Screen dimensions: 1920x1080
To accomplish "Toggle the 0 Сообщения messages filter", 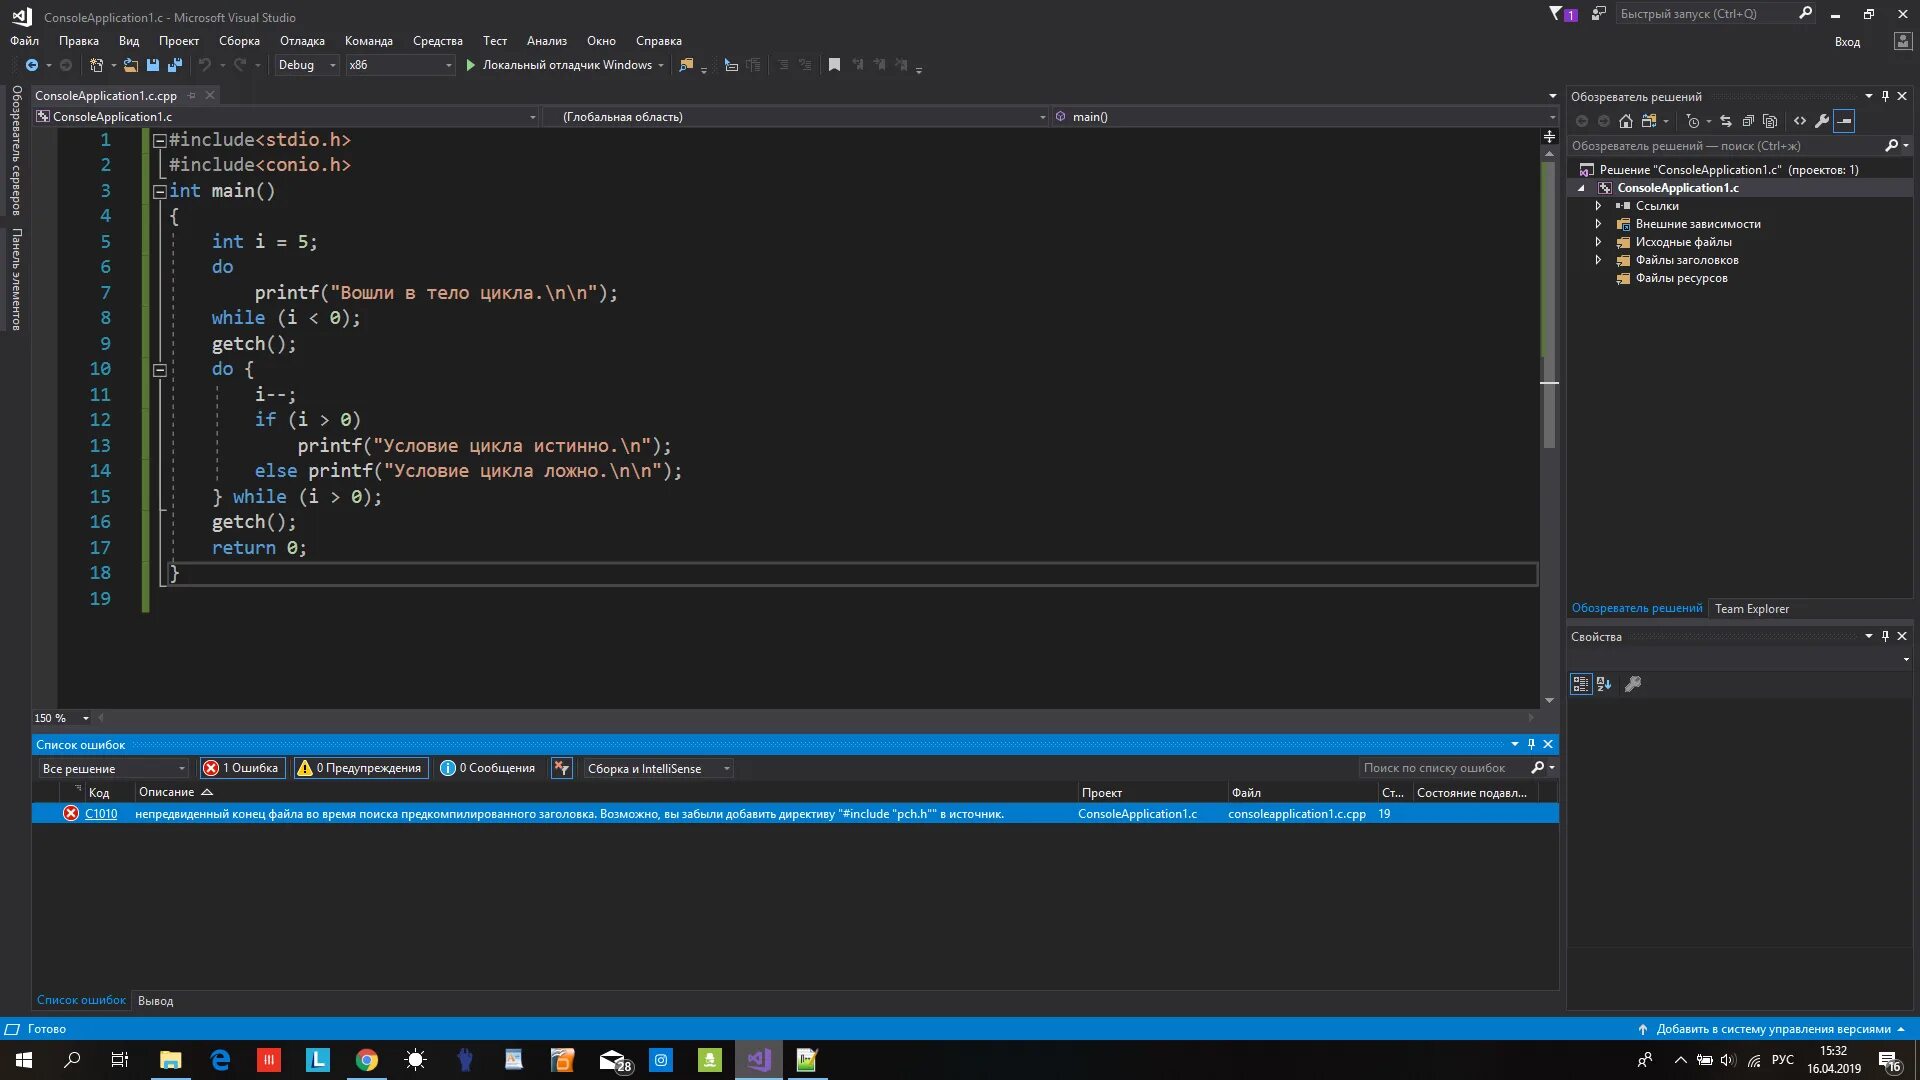I will tap(489, 768).
